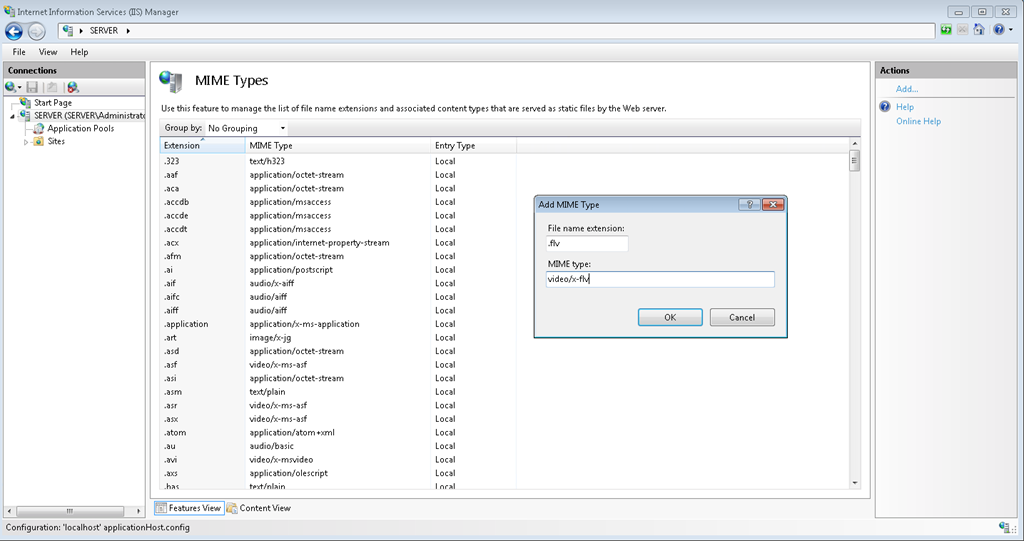Select the SERVER node in Connections tree
The width and height of the screenshot is (1024, 541).
89,116
